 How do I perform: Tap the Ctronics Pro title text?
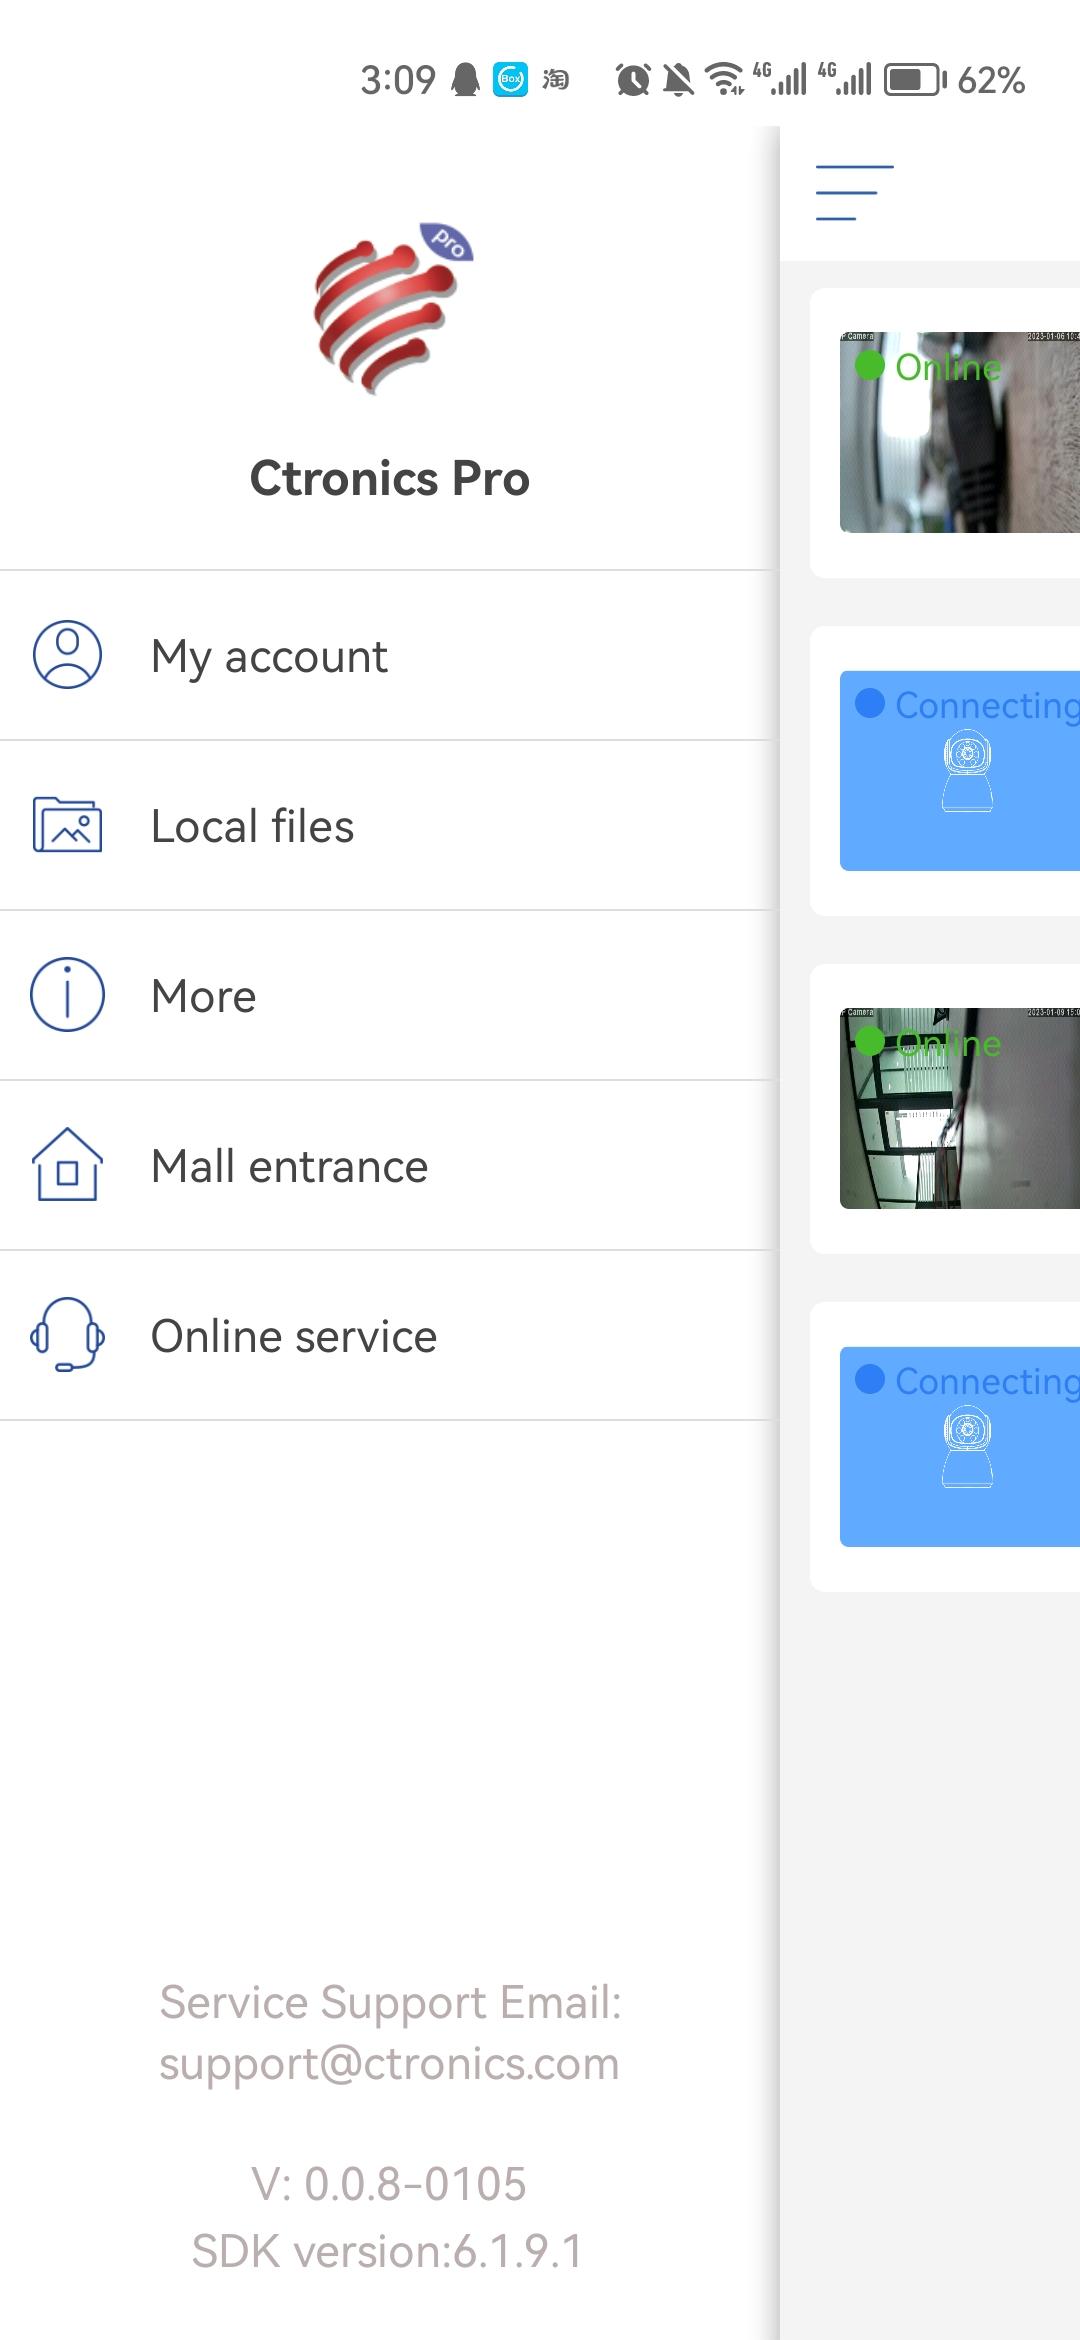pyautogui.click(x=389, y=478)
